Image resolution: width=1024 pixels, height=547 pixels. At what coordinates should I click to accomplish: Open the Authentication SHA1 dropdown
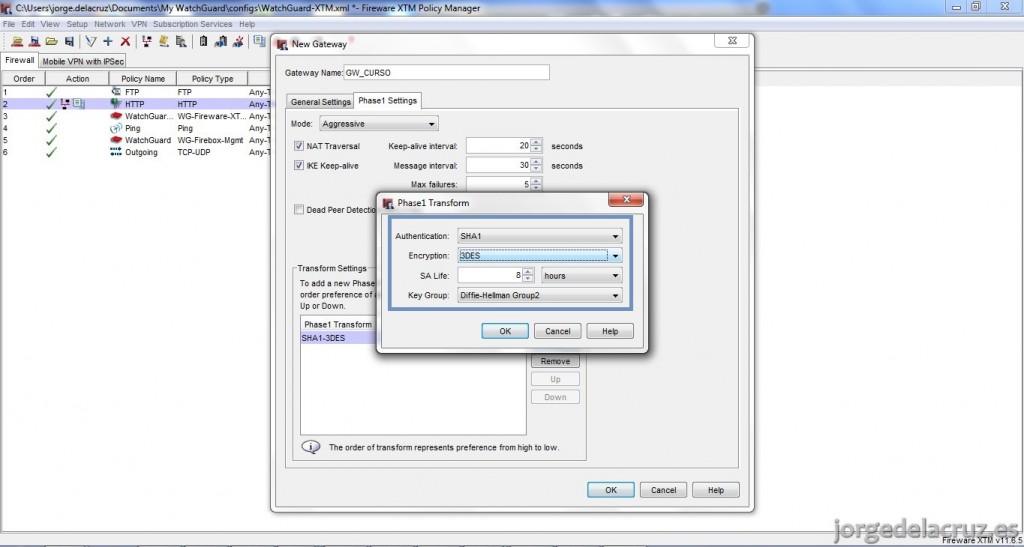539,236
